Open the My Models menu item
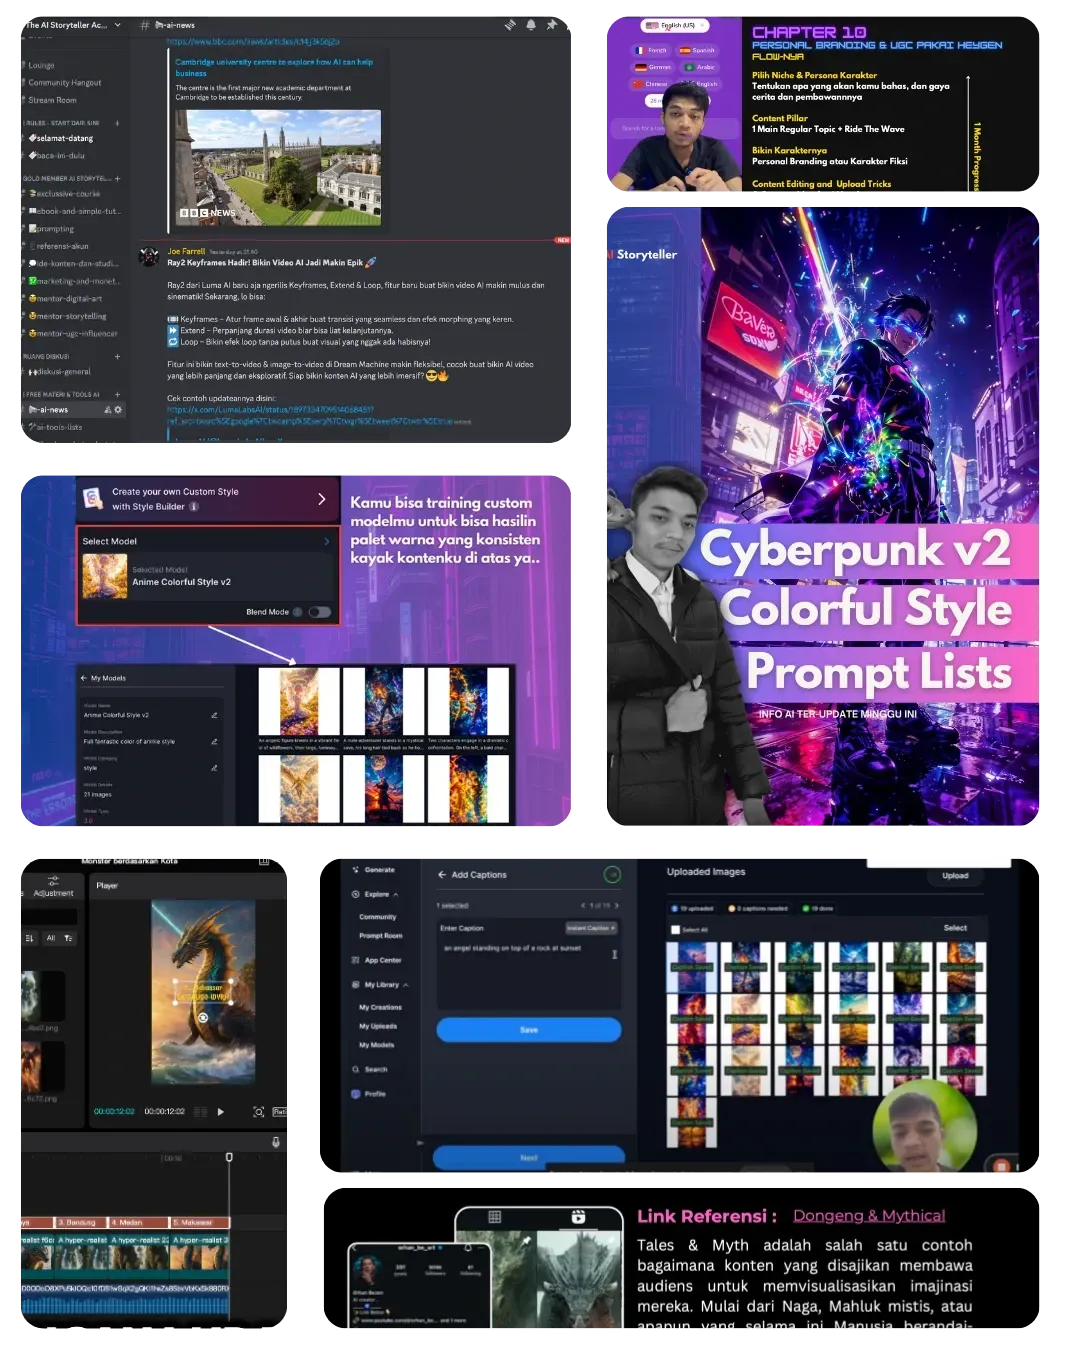 click(x=376, y=1045)
